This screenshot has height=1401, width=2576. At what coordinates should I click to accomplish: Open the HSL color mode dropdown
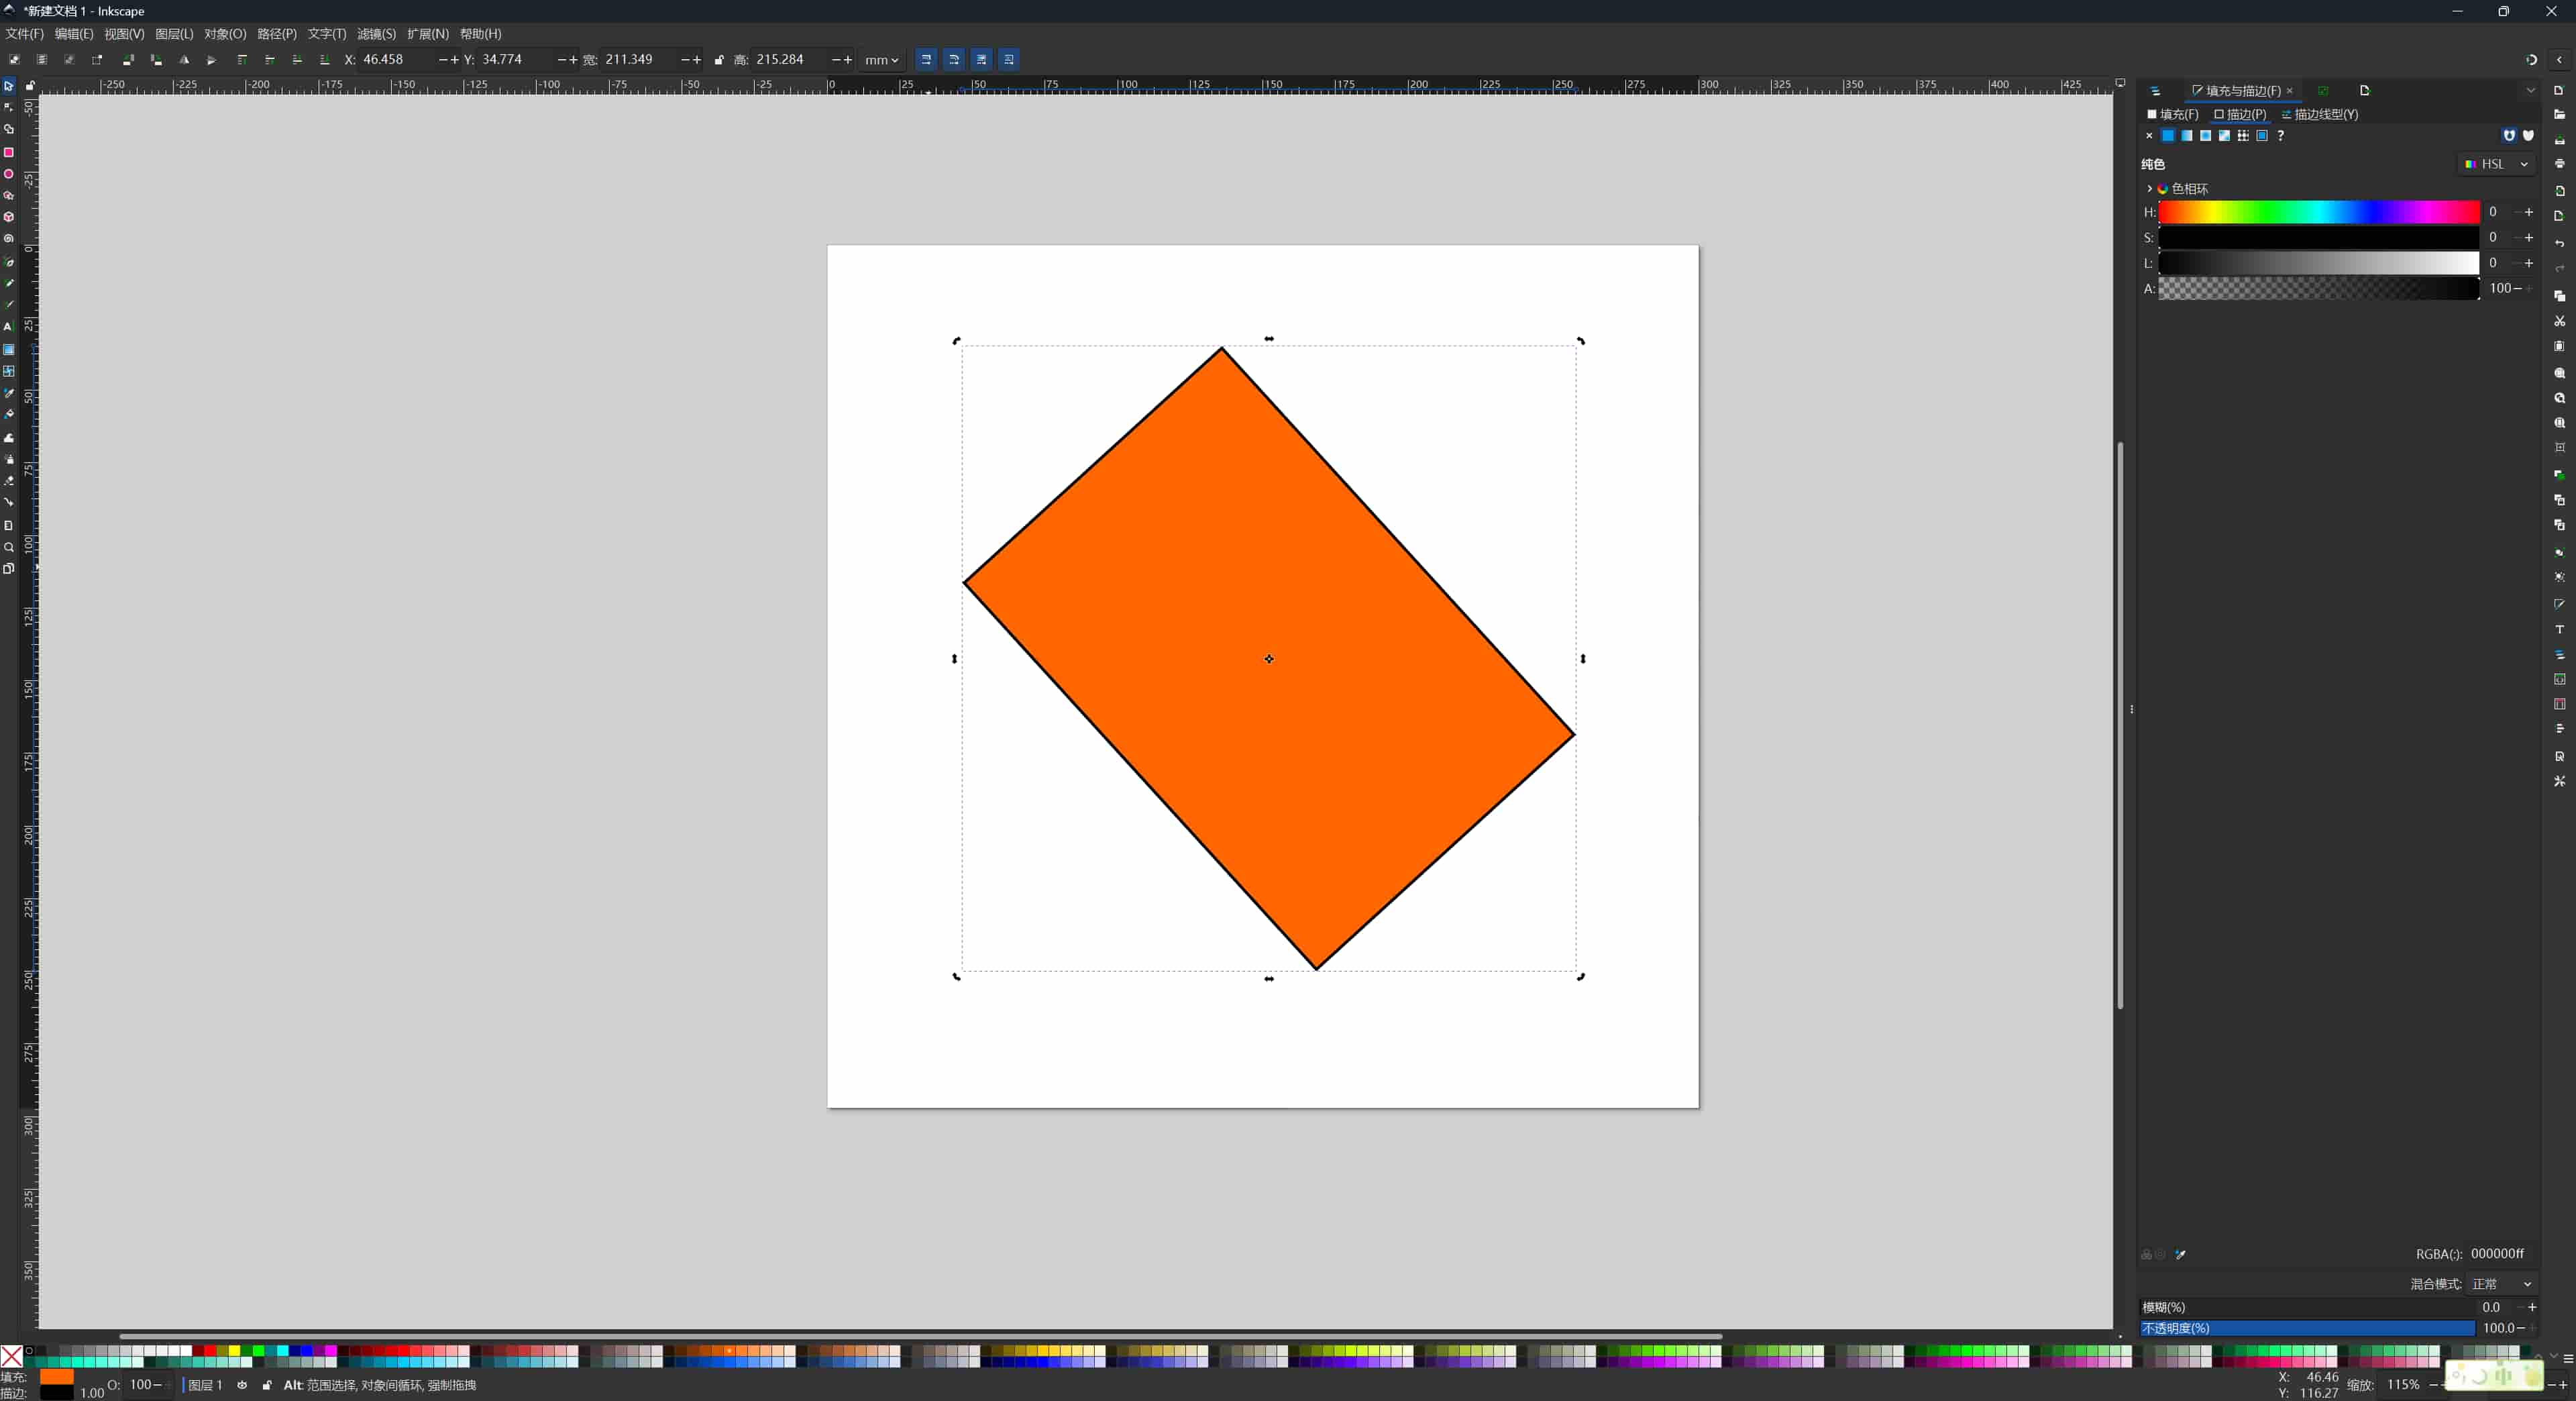2498,164
